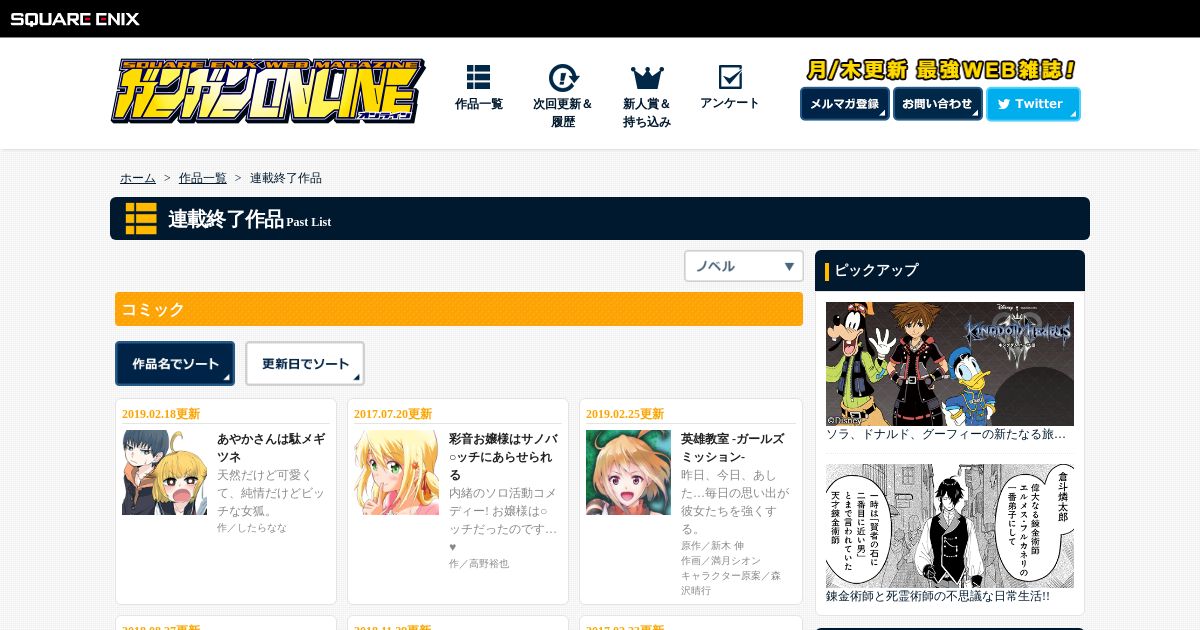Open the ノベル category dropdown
The image size is (1200, 630).
coord(744,266)
